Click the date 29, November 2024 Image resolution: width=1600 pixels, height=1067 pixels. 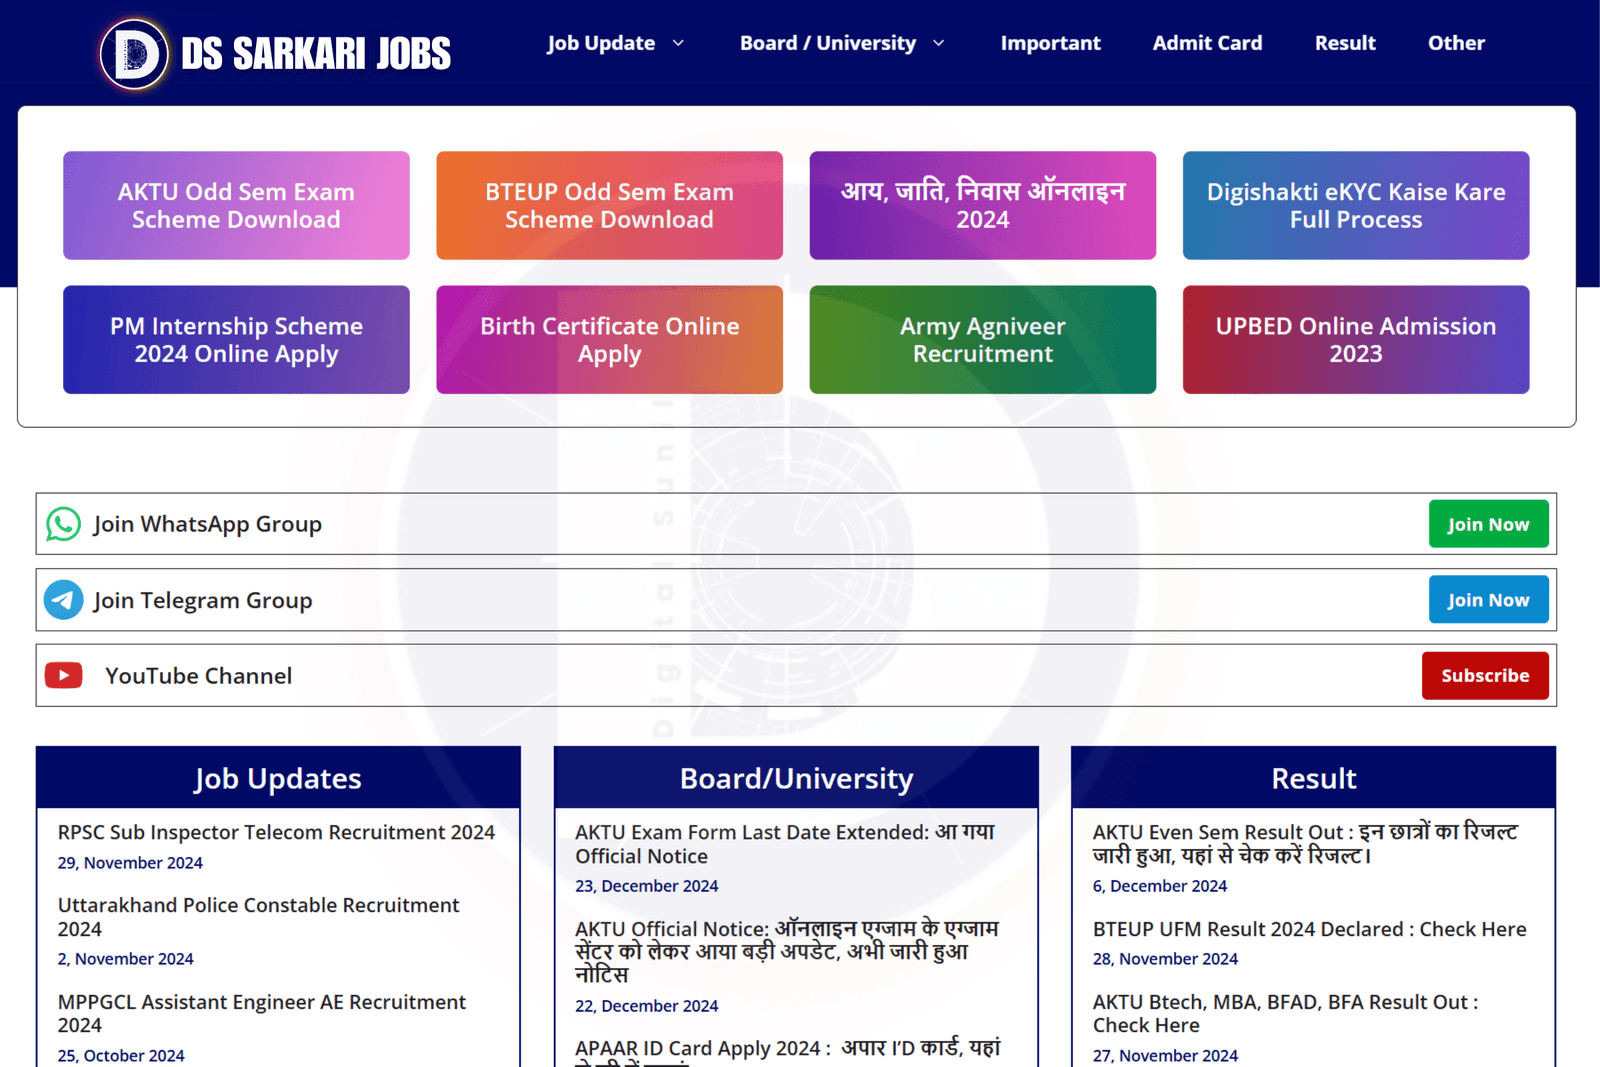(130, 863)
